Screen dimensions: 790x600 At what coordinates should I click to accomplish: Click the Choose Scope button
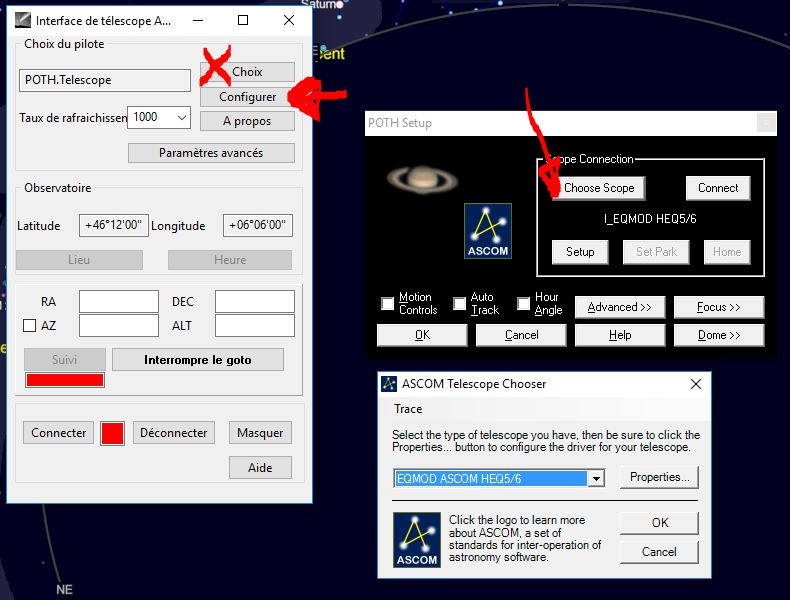599,188
